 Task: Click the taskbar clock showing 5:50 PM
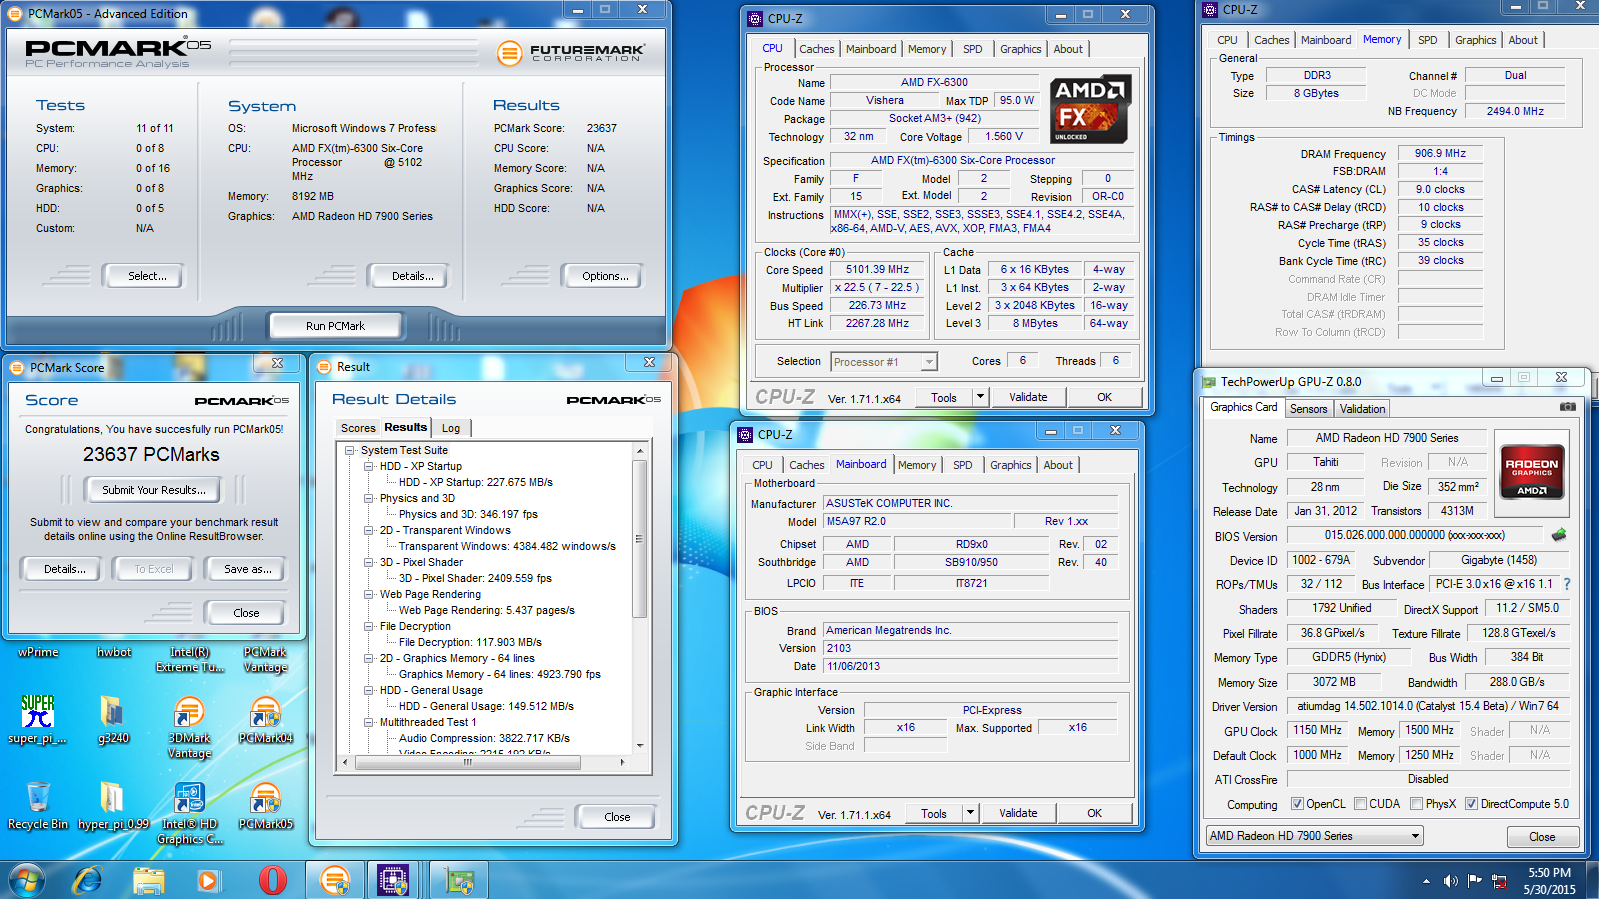tap(1549, 881)
